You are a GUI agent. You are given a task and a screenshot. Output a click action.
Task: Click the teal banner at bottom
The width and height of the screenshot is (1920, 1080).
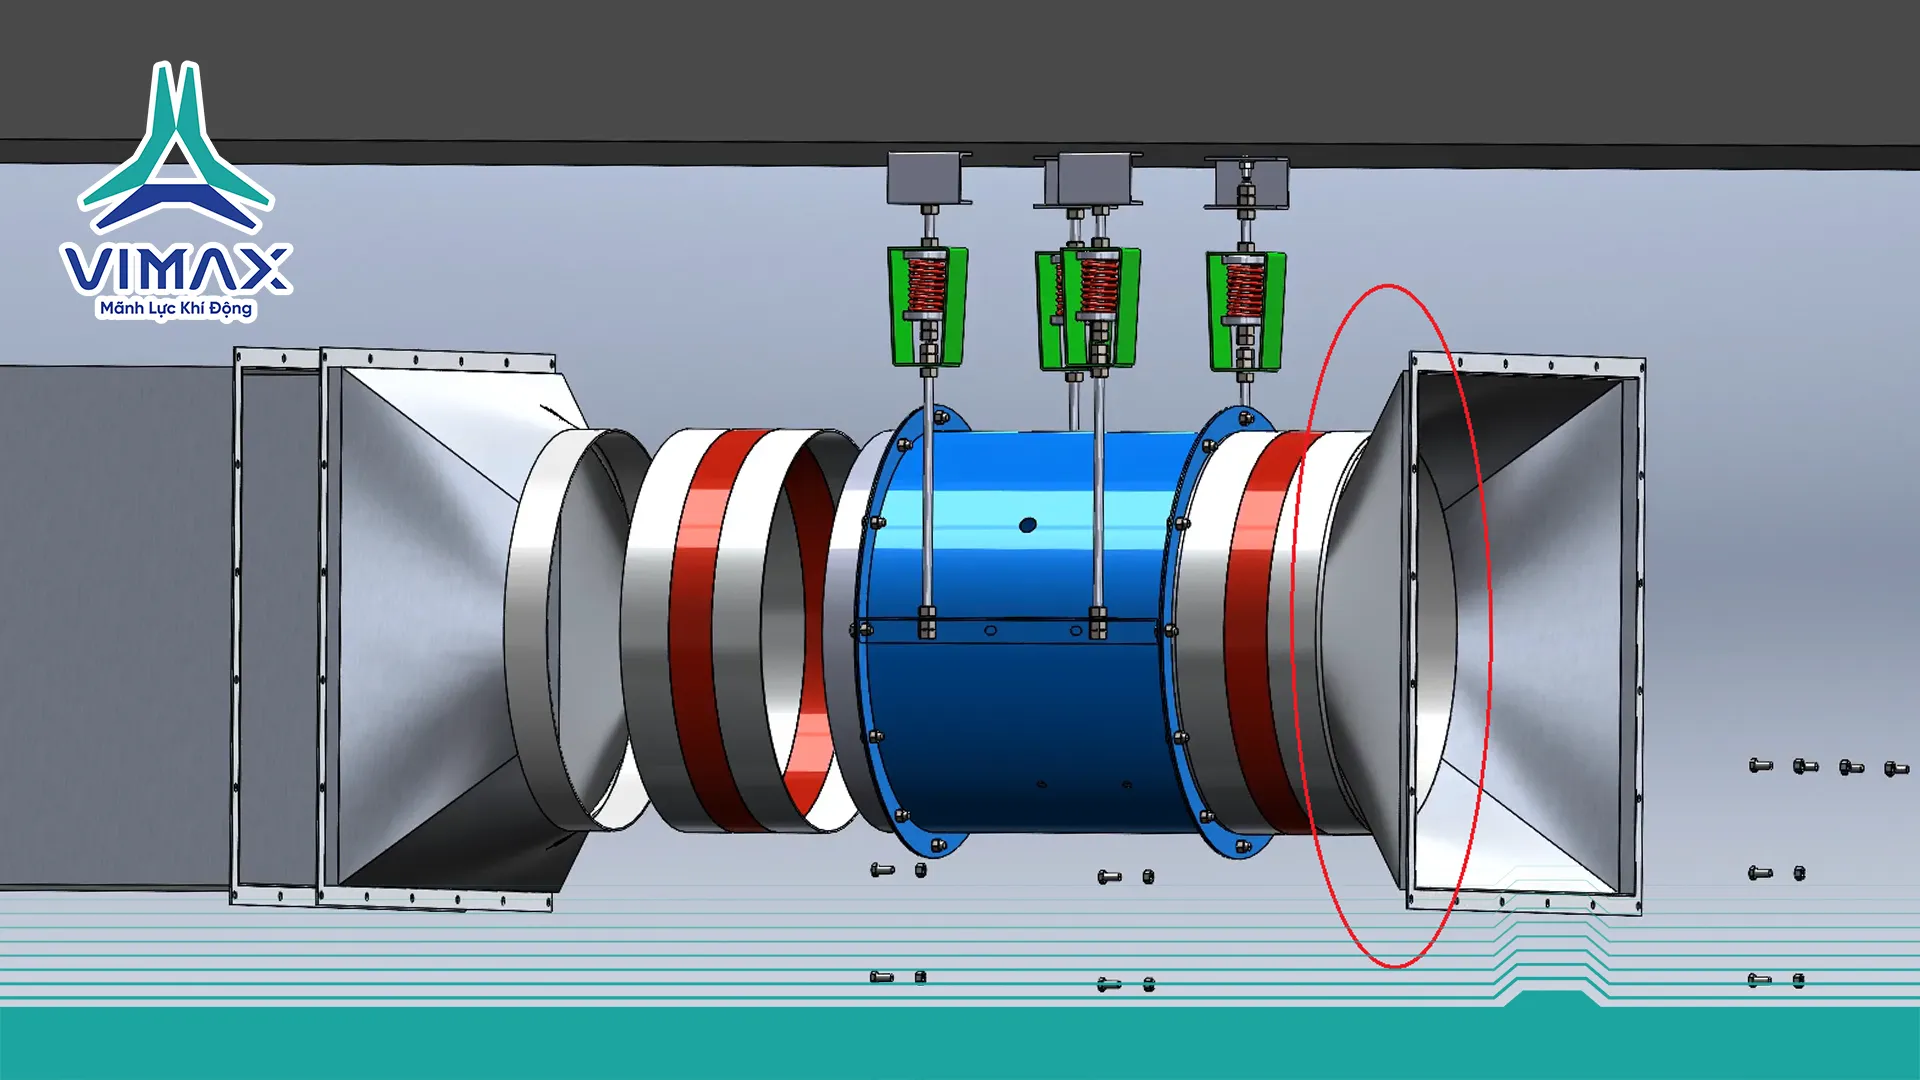coord(960,1045)
